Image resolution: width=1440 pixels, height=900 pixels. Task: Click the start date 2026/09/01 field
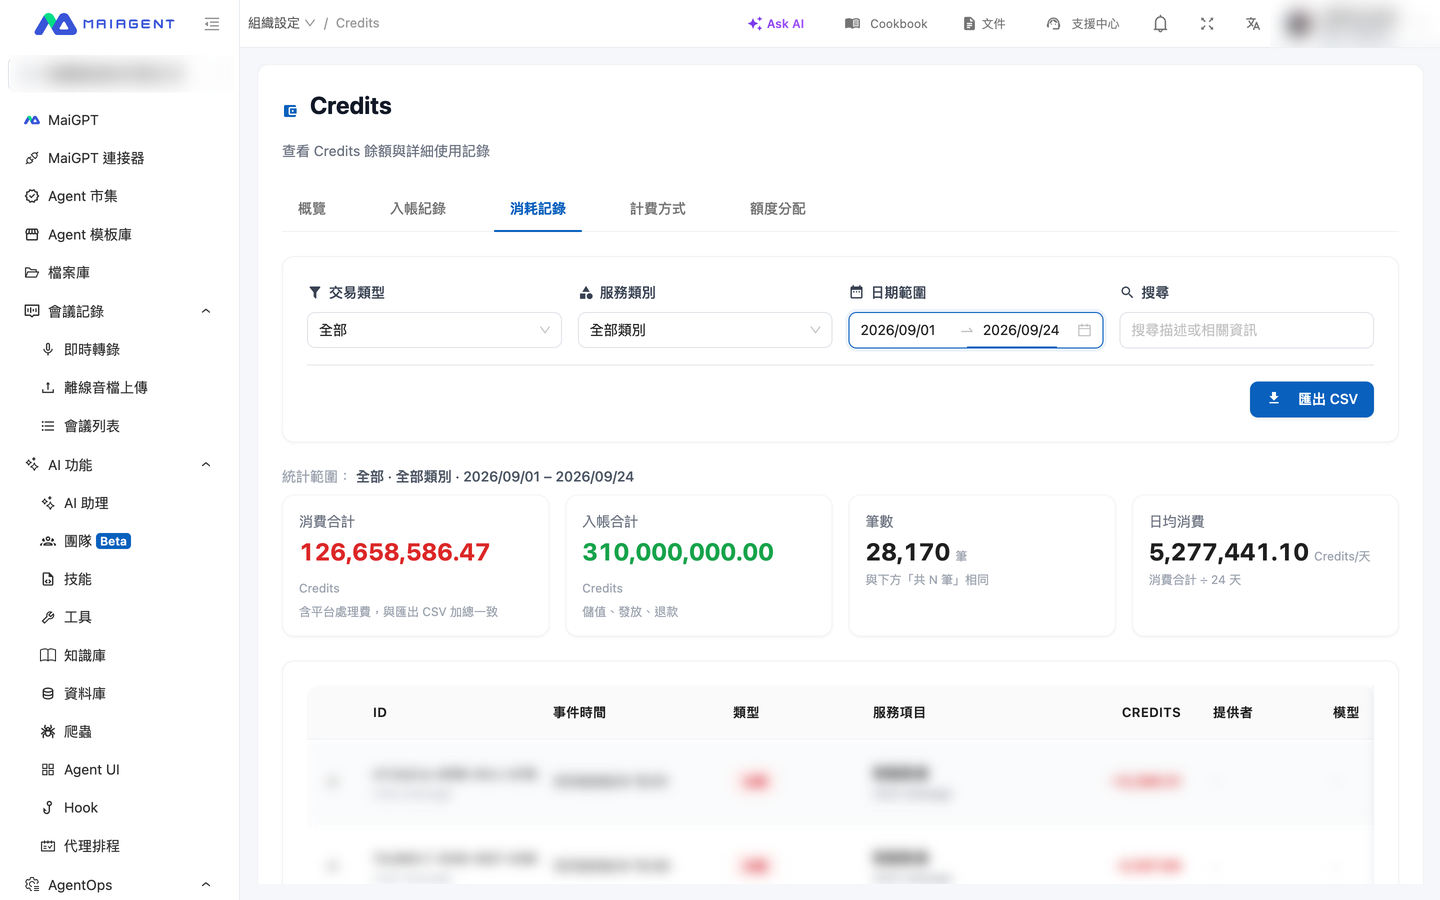click(x=906, y=330)
